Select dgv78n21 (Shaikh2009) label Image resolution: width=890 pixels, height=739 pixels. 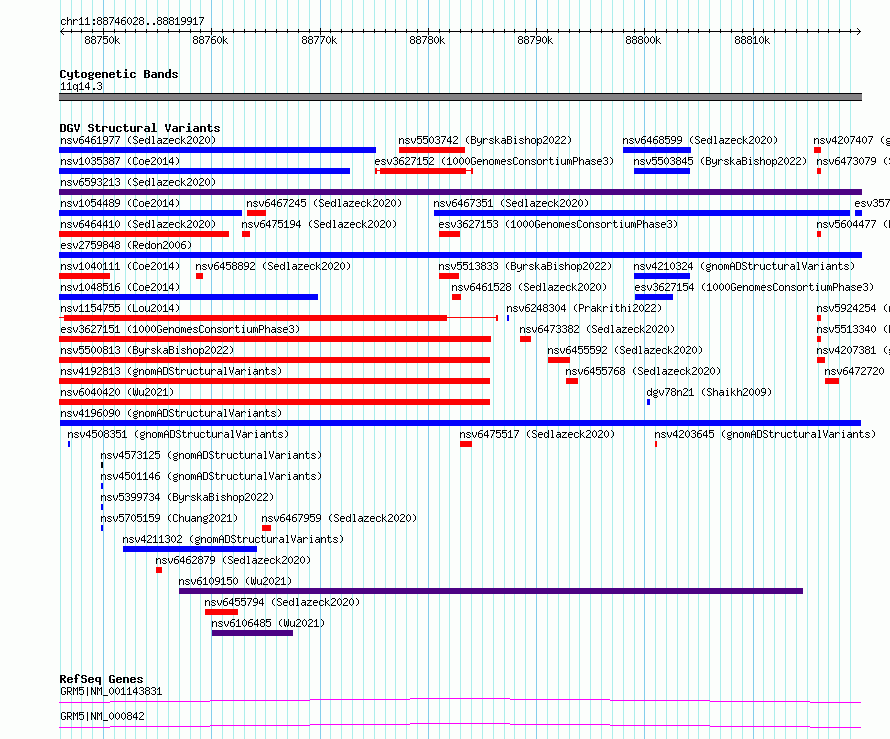(x=709, y=392)
